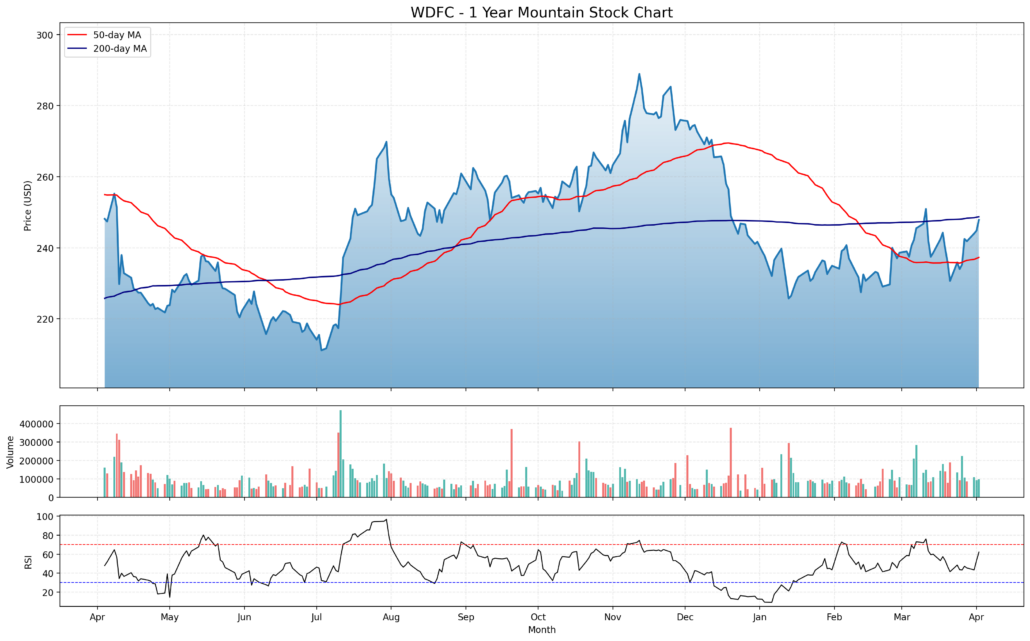Image resolution: width=1030 pixels, height=641 pixels.
Task: Click the "Feb" month tick label
Action: (834, 617)
